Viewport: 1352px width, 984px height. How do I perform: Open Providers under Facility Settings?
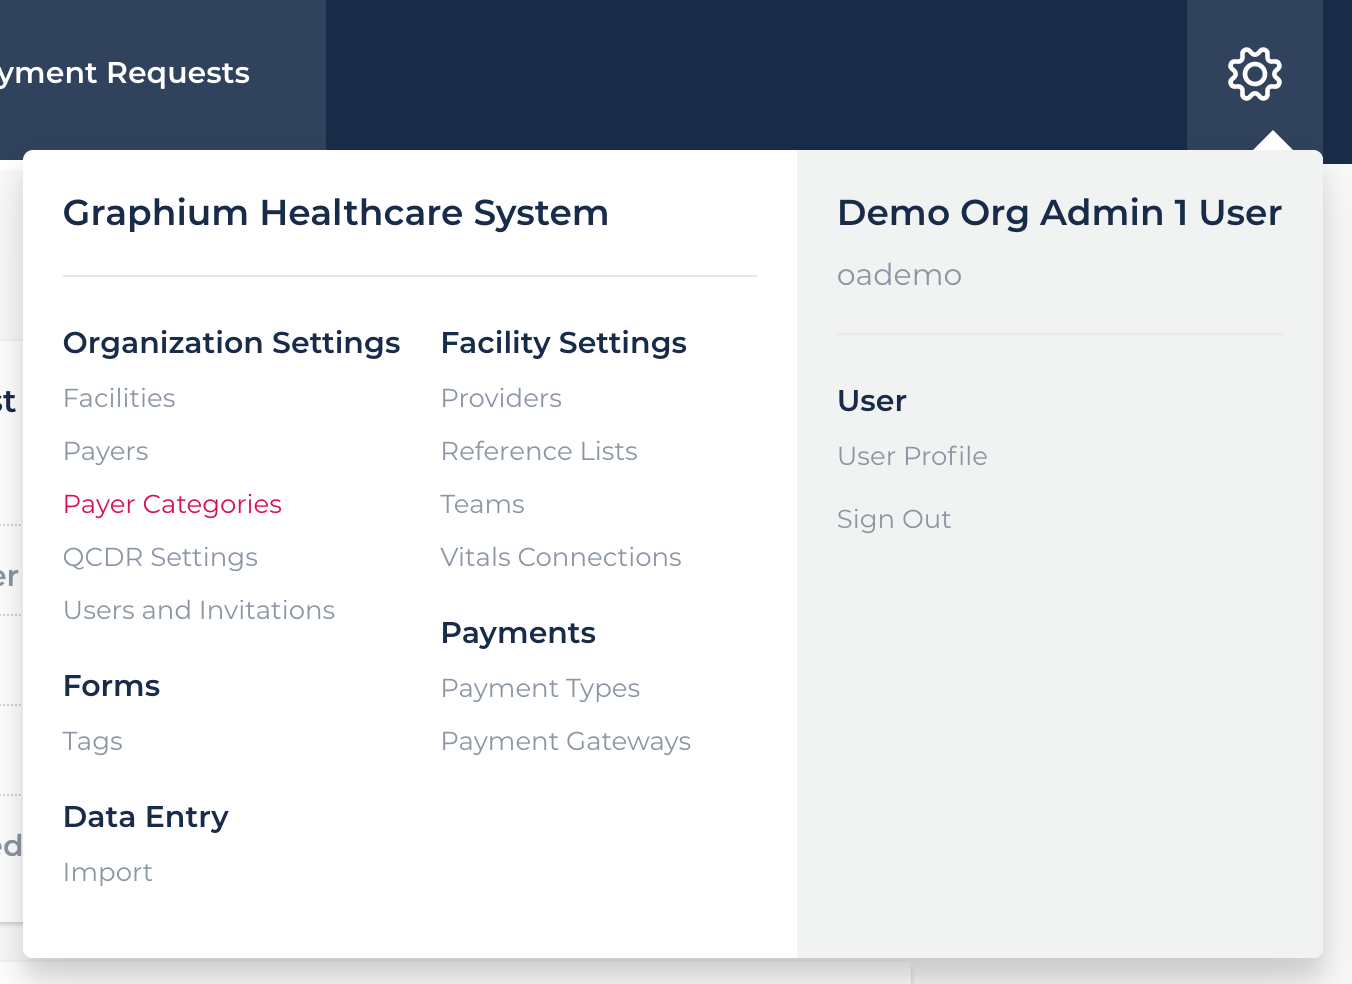[501, 398]
